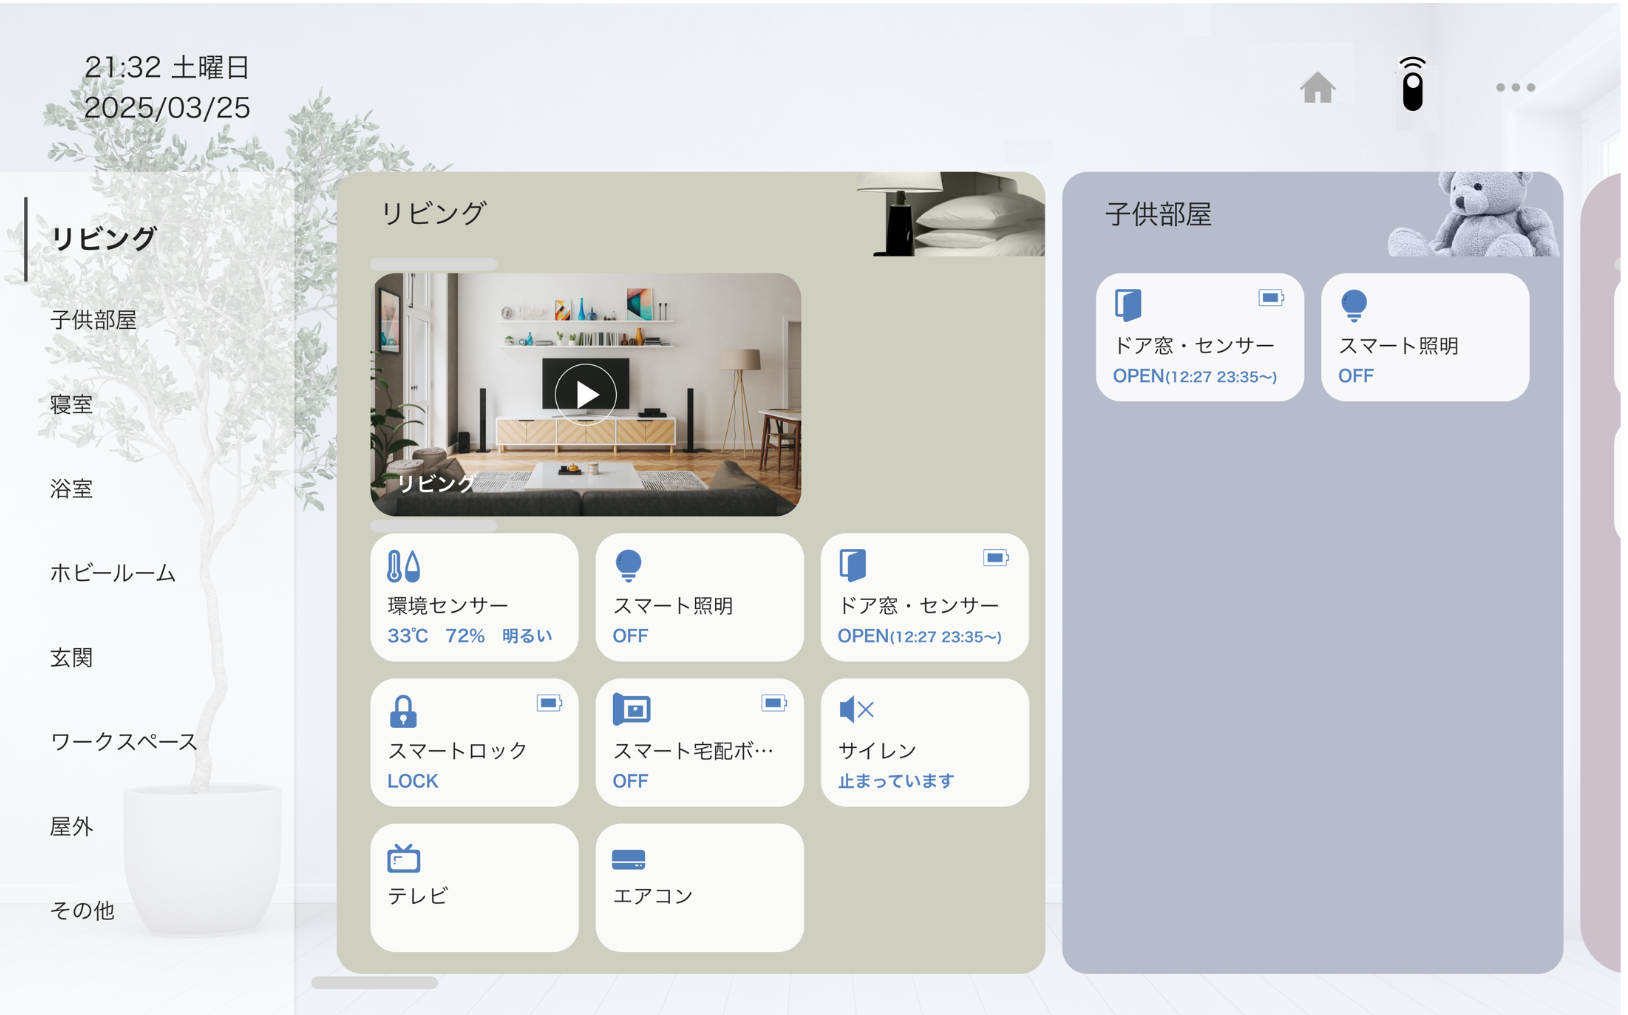Click the home icon in top bar

pos(1317,88)
